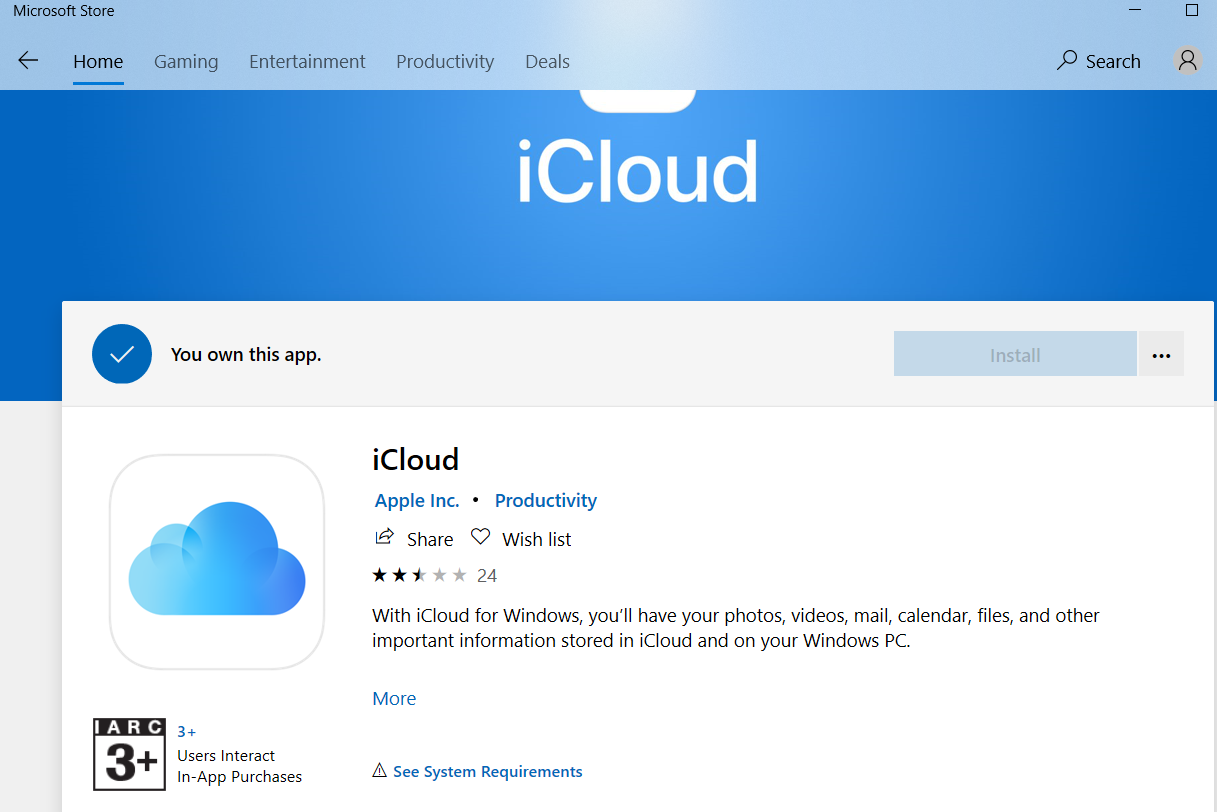Image resolution: width=1217 pixels, height=812 pixels.
Task: Click the 24 ratings count
Action: tap(487, 575)
